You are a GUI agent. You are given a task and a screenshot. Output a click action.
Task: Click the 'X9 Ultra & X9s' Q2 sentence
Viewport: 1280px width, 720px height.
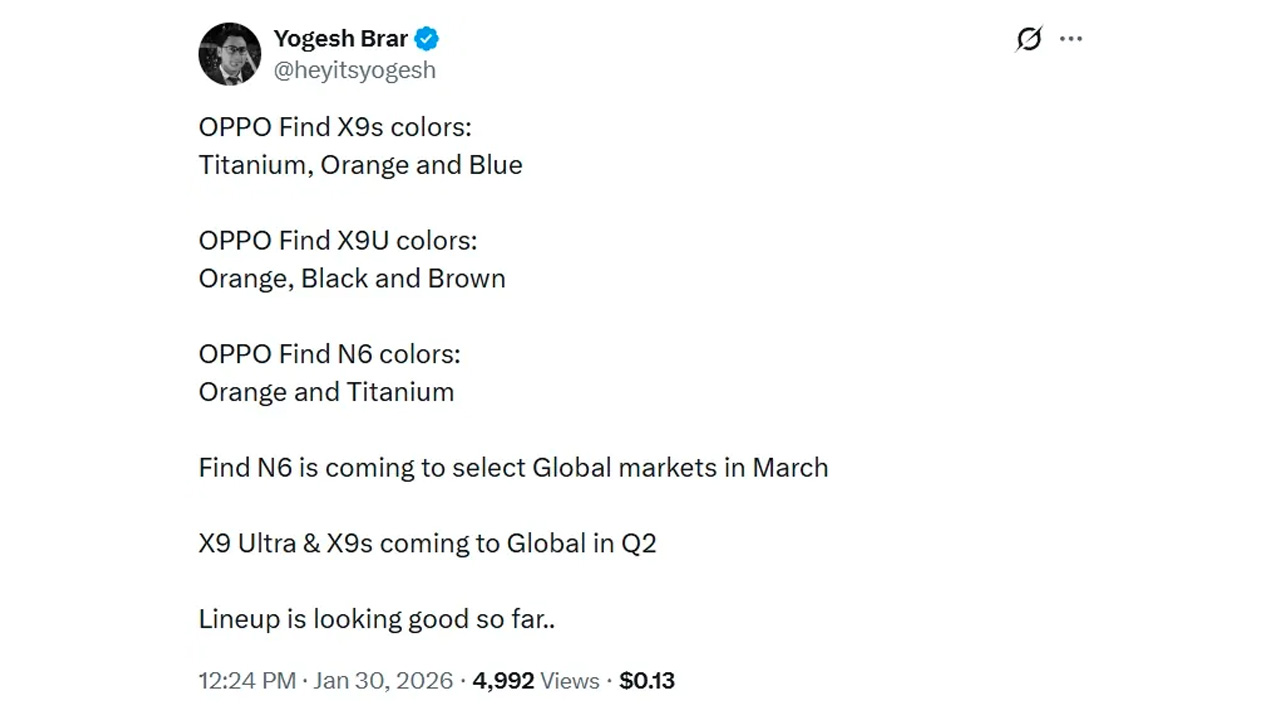point(427,543)
